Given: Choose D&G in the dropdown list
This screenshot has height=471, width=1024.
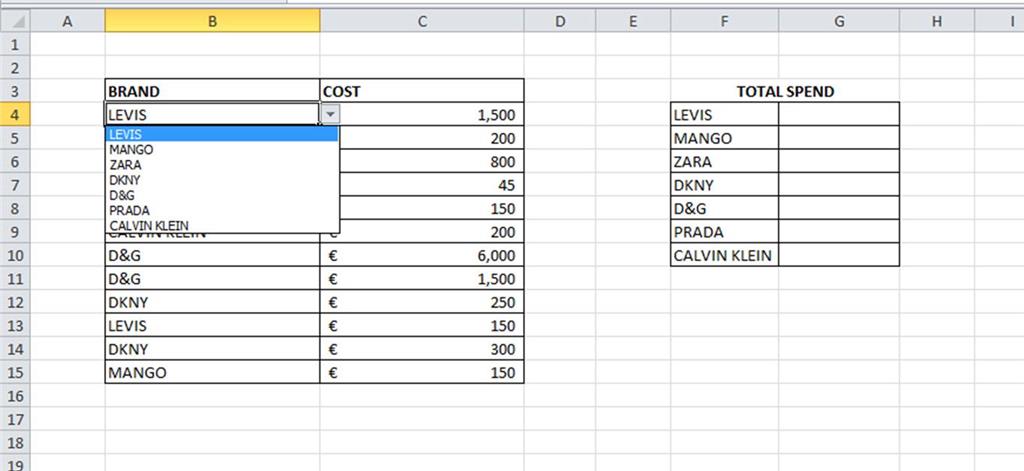Looking at the screenshot, I should (x=221, y=195).
